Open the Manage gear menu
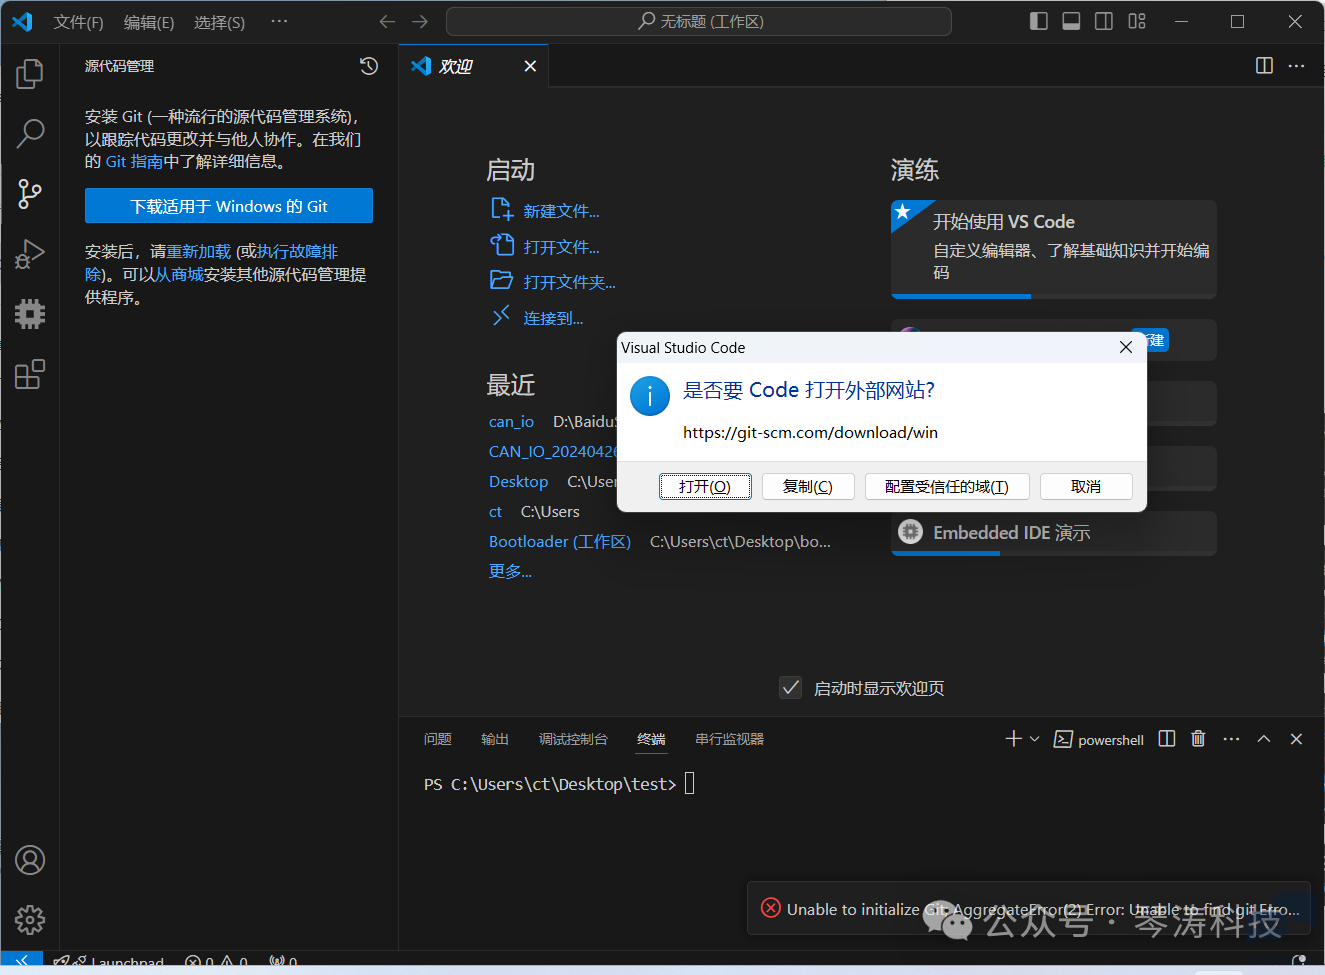This screenshot has width=1325, height=975. [x=30, y=920]
